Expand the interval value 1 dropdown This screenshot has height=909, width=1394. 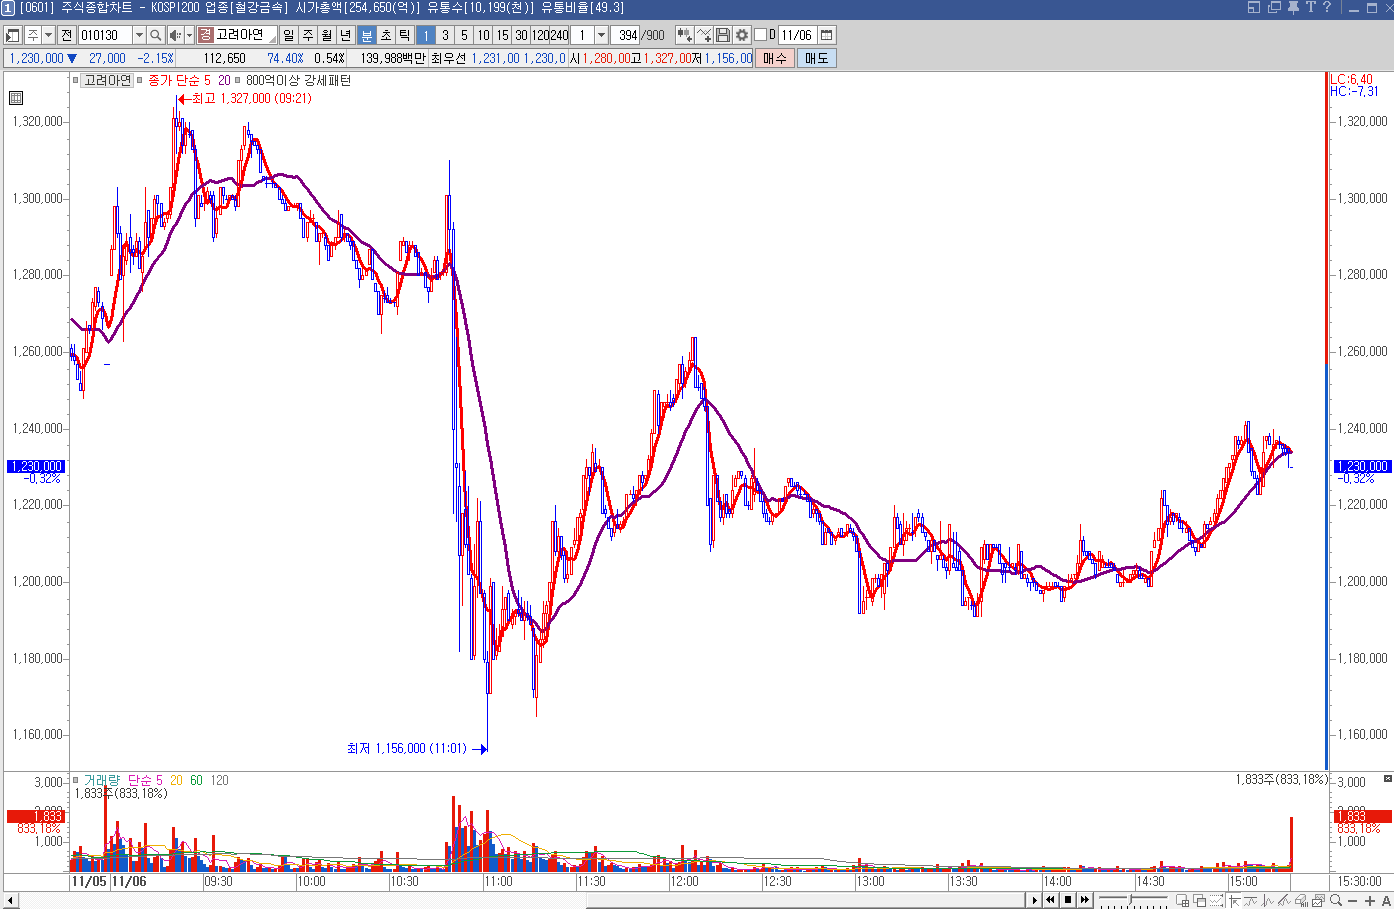(601, 35)
